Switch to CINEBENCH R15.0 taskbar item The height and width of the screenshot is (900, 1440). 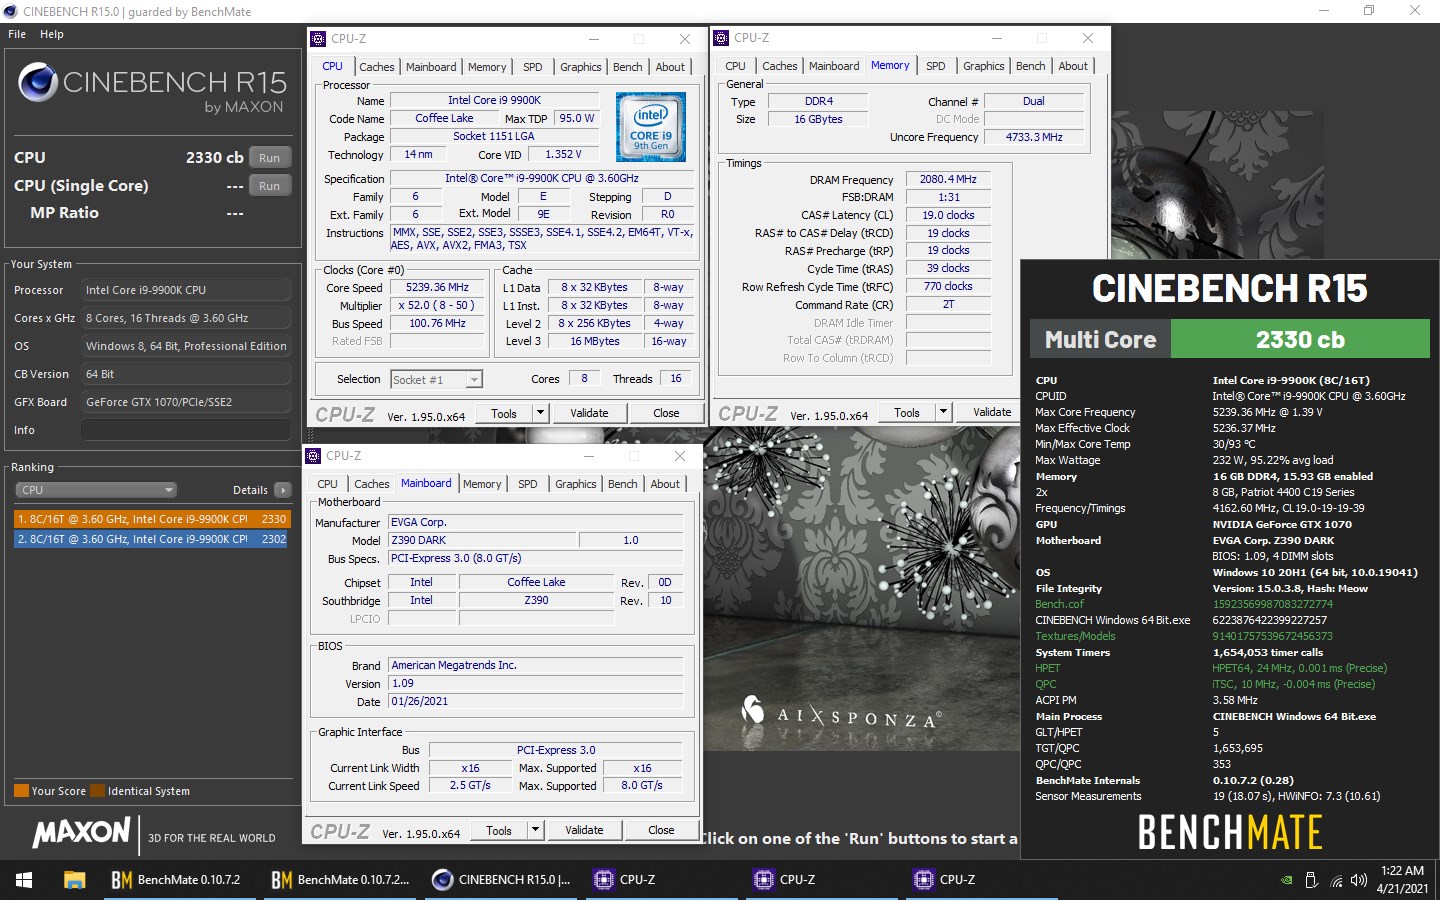(x=500, y=880)
